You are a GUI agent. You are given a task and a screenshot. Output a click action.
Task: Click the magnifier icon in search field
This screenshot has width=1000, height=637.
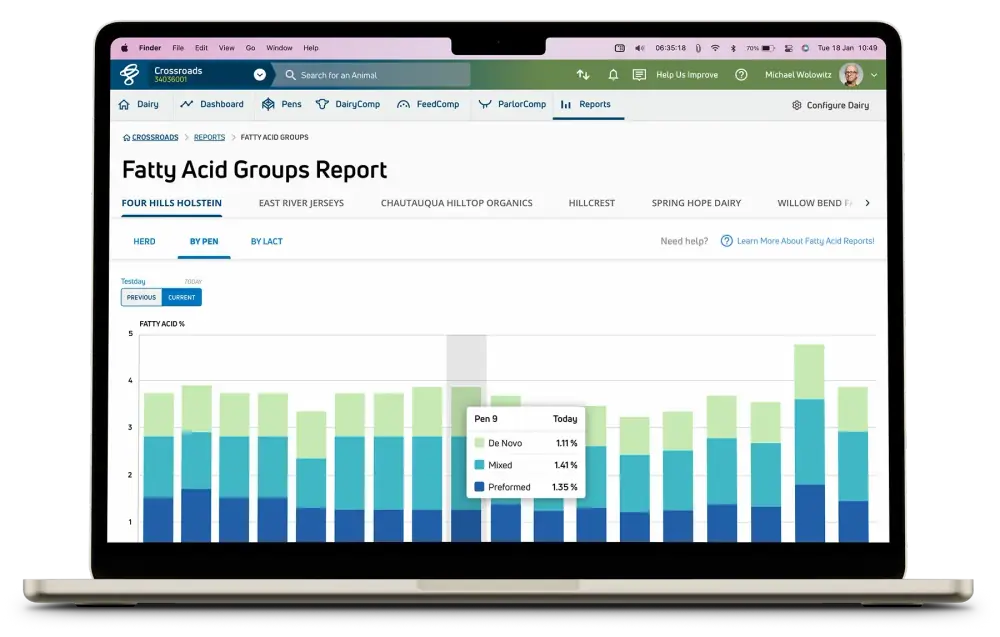290,75
